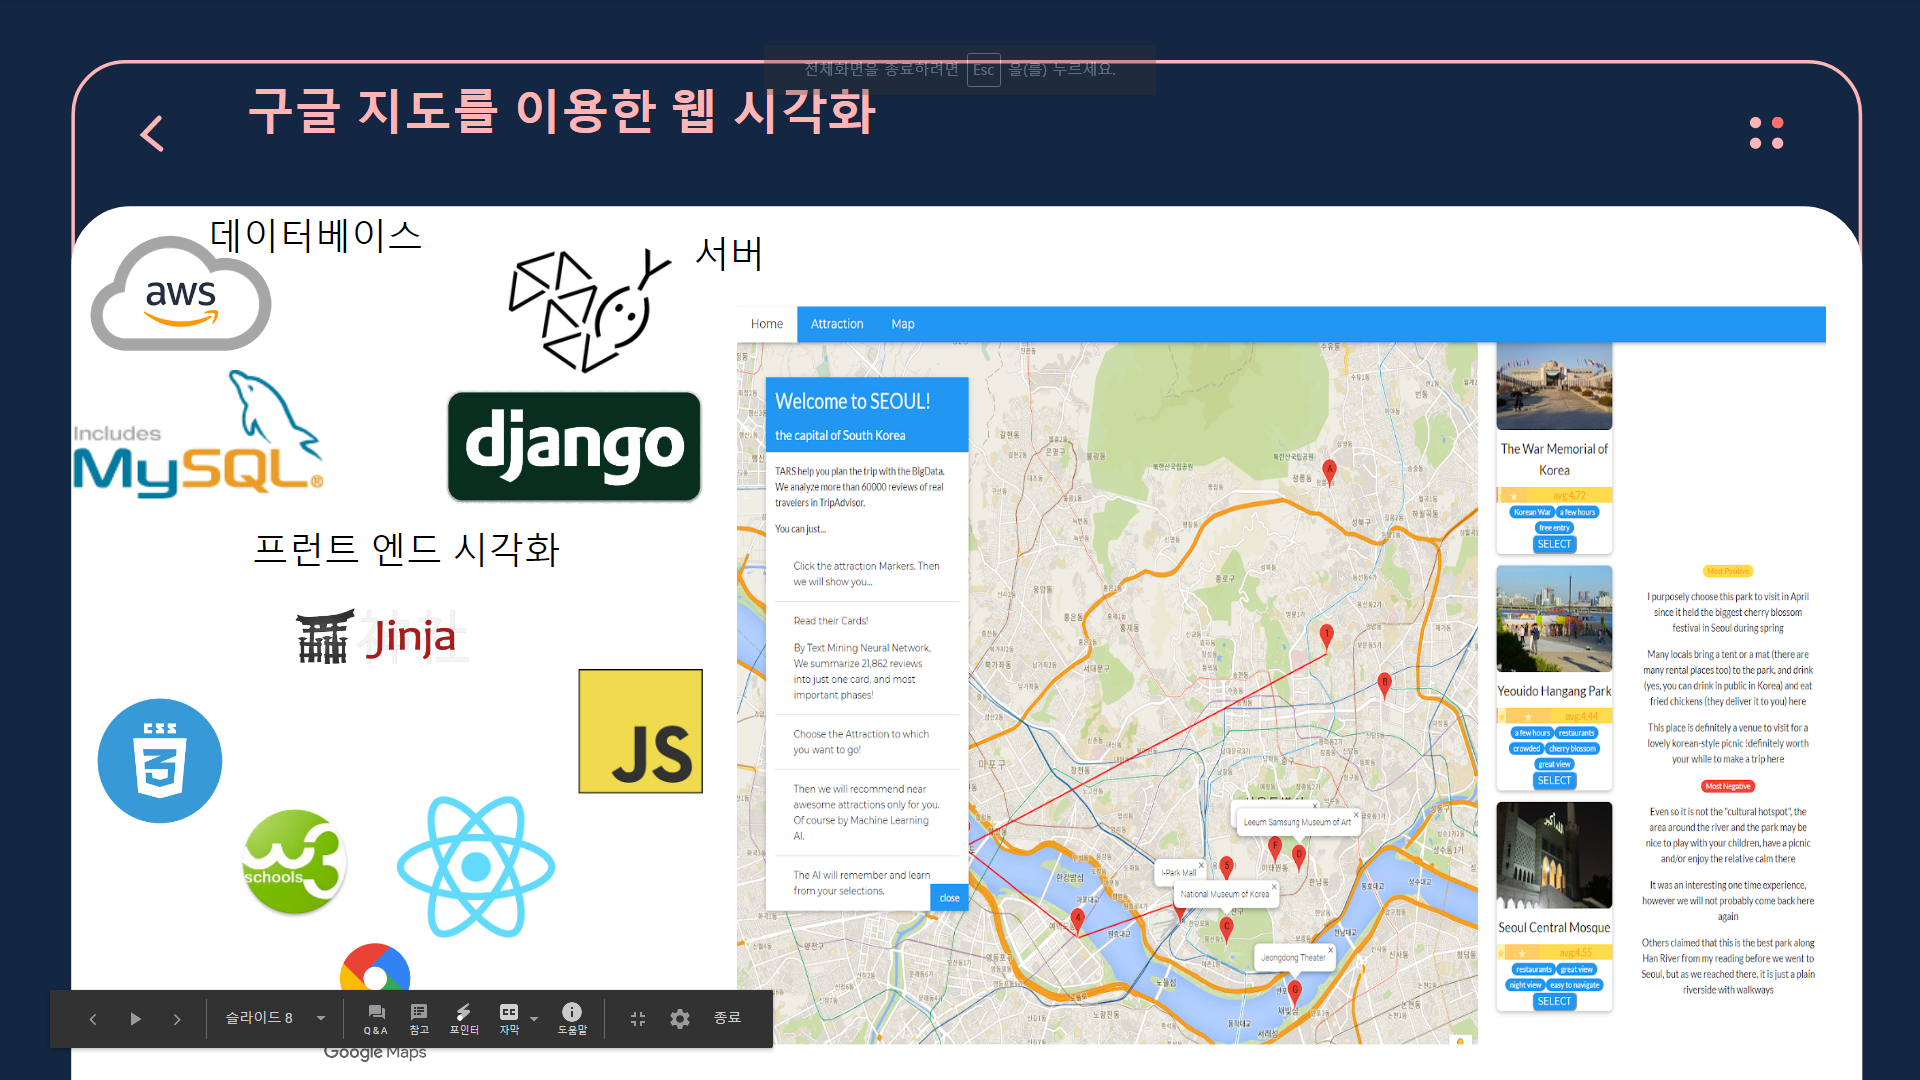Click the four-dot menu icon on slide
This screenshot has height=1080, width=1920.
tap(1766, 133)
